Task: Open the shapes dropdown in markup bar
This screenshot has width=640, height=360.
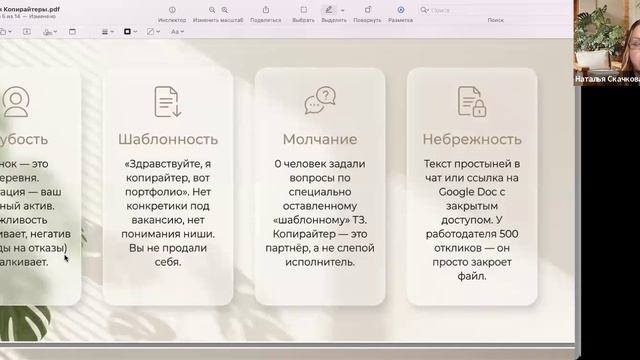Action: click(5, 31)
